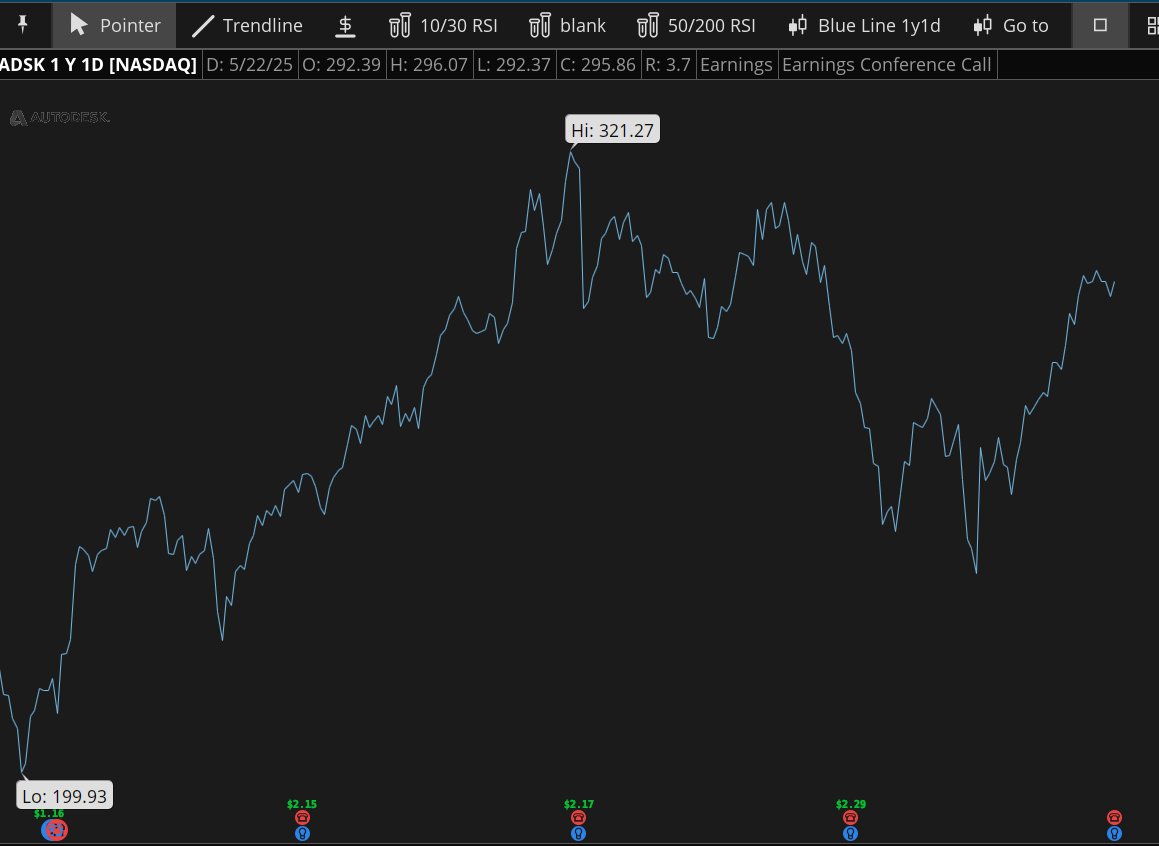Click the high price H: 296.07
The height and width of the screenshot is (846, 1159).
coord(429,65)
